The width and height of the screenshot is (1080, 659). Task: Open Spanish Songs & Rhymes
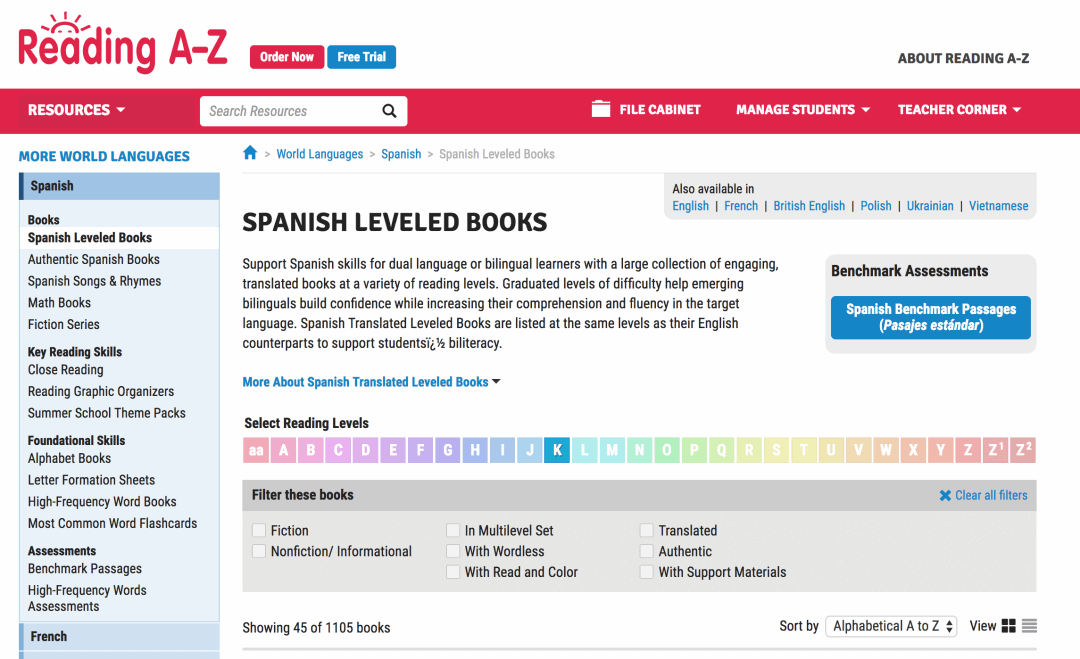coord(94,281)
